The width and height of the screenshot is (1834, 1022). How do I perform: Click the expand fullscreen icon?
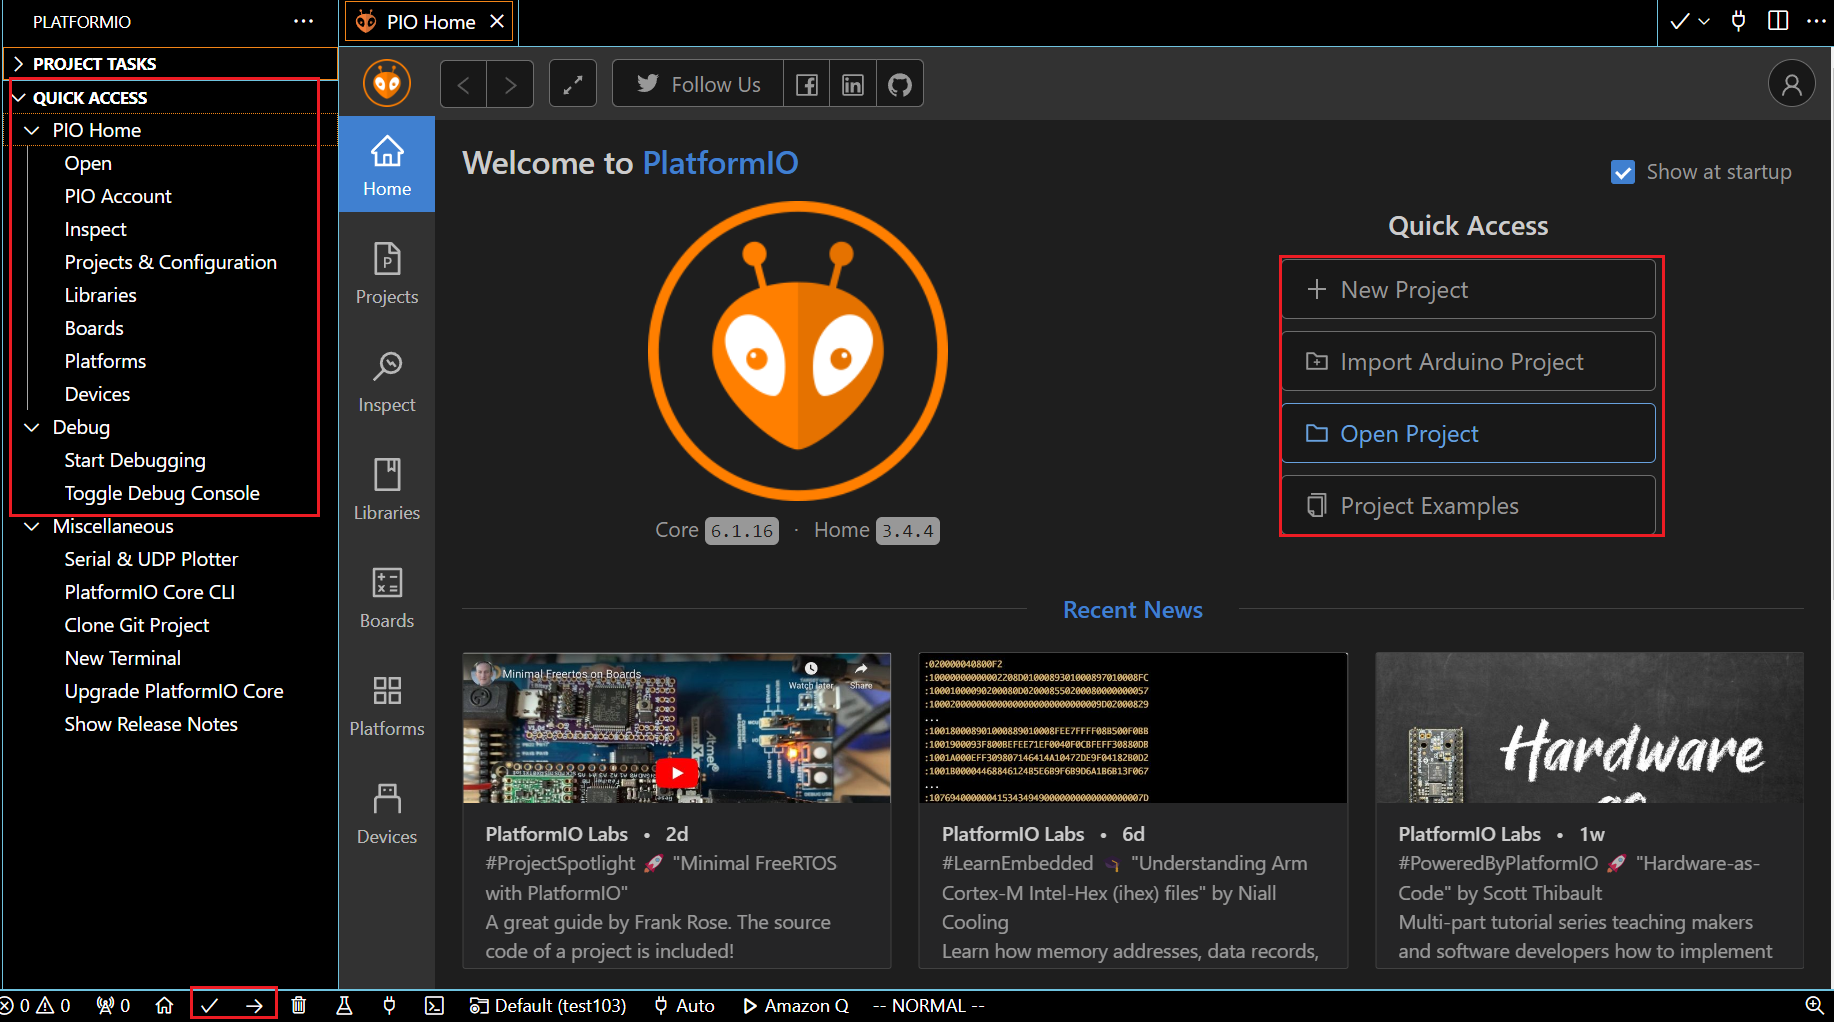[x=573, y=85]
